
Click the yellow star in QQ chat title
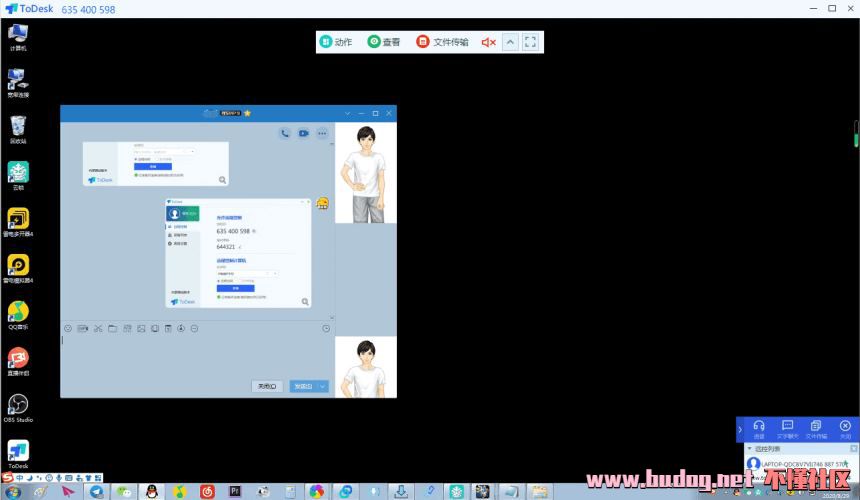pos(247,113)
